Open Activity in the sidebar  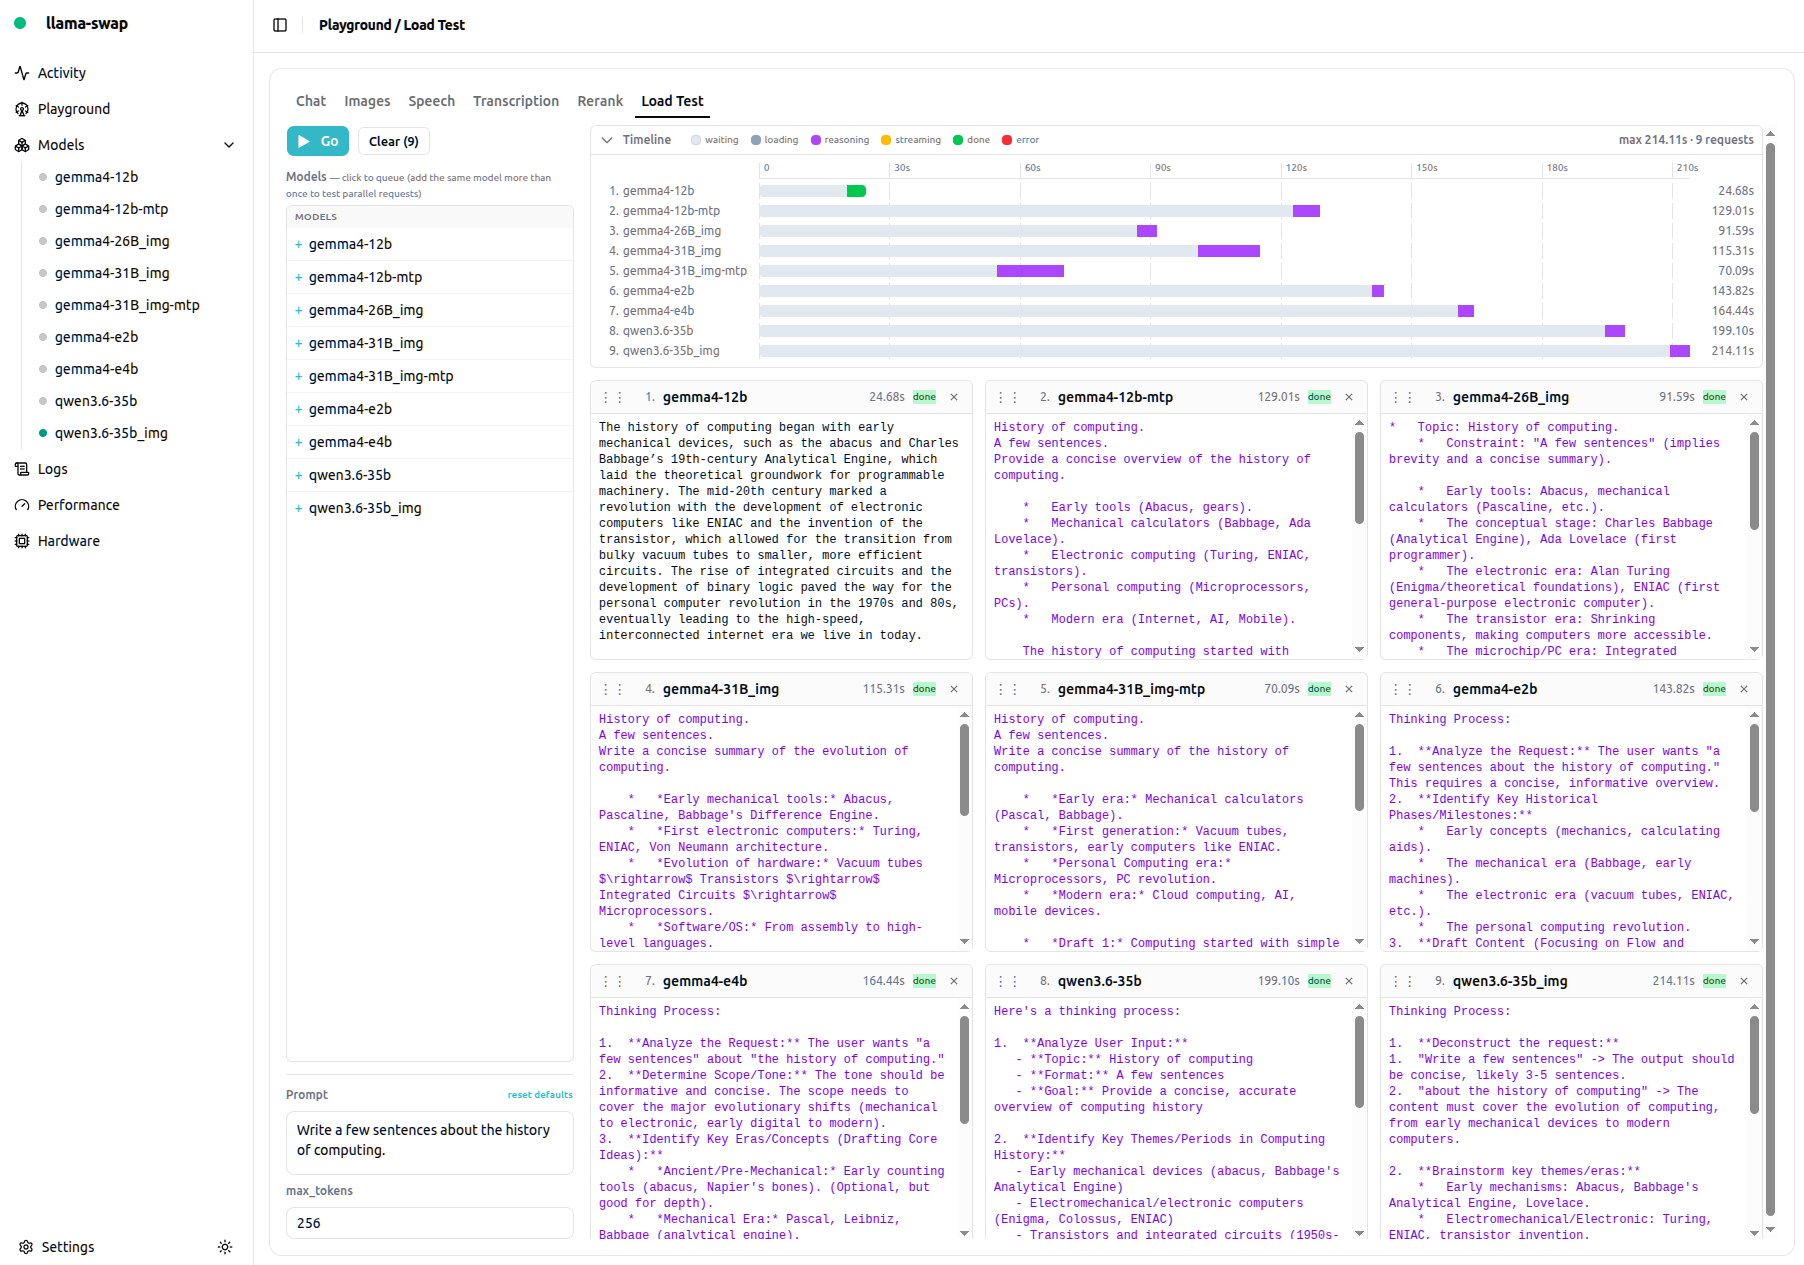point(62,73)
